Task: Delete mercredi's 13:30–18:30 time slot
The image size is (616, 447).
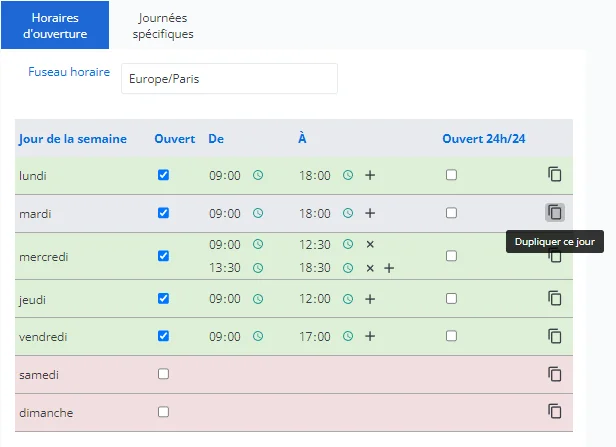Action: point(370,268)
